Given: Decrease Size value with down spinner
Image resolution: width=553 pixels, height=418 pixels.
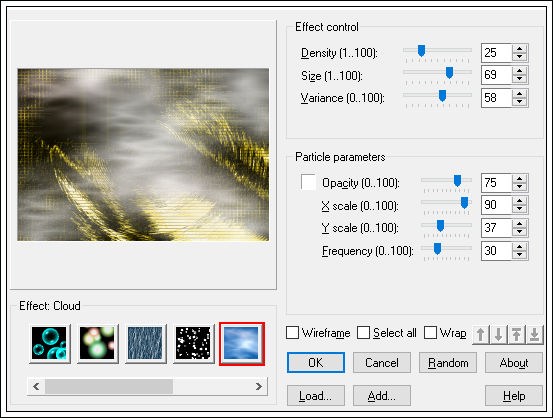Looking at the screenshot, I should click(x=519, y=79).
